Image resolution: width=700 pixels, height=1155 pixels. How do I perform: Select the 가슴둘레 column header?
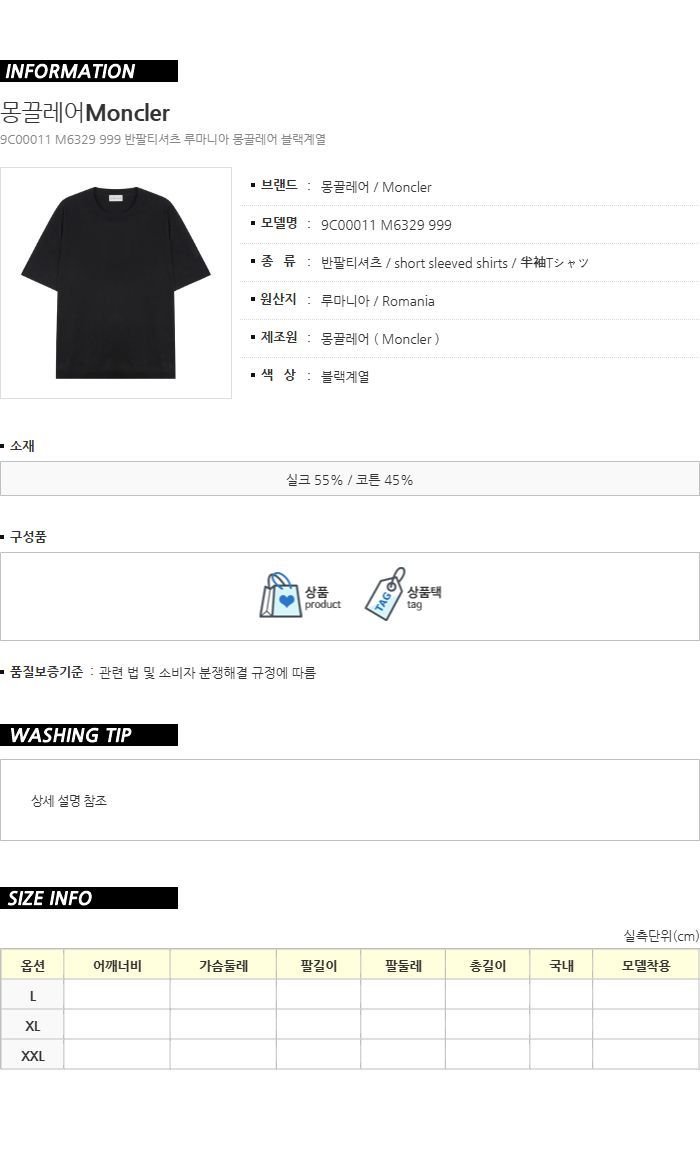[x=223, y=965]
